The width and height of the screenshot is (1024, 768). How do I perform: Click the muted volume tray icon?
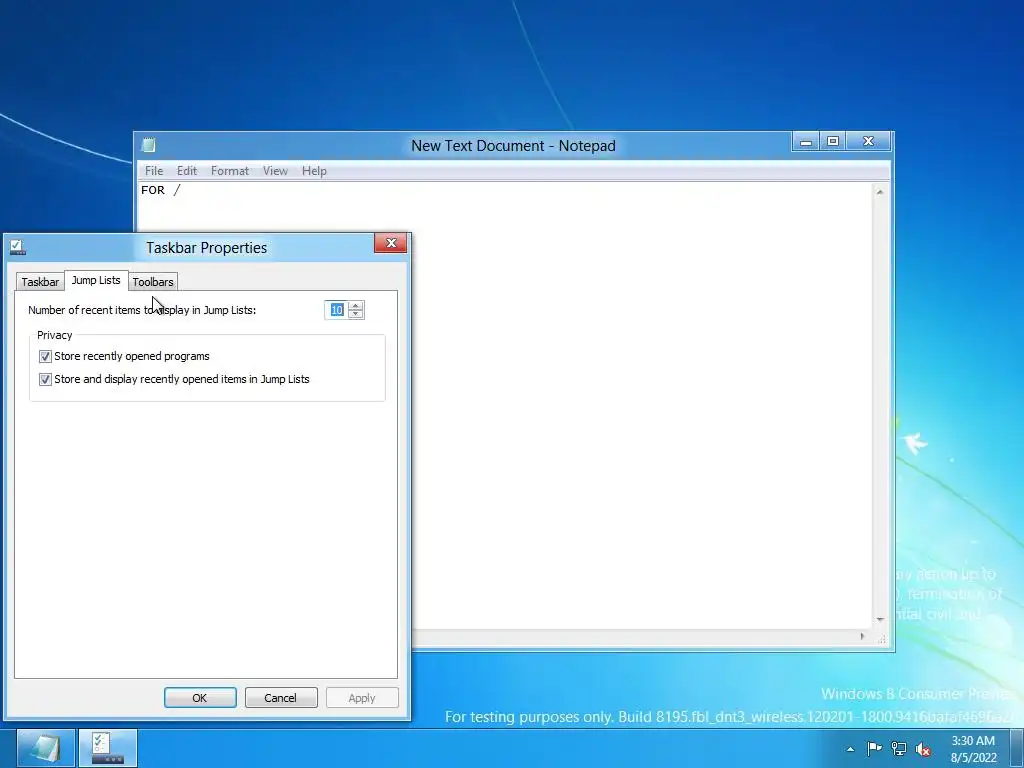point(923,749)
